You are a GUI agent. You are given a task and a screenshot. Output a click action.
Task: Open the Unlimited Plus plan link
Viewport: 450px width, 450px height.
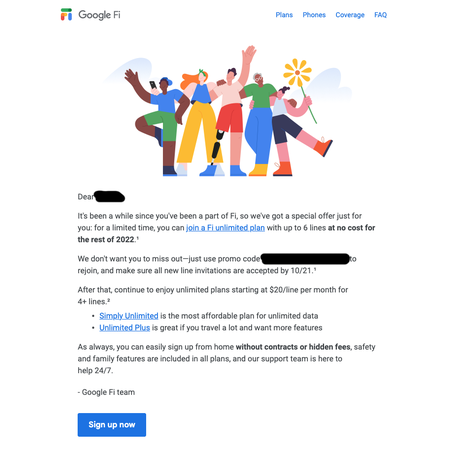124,328
